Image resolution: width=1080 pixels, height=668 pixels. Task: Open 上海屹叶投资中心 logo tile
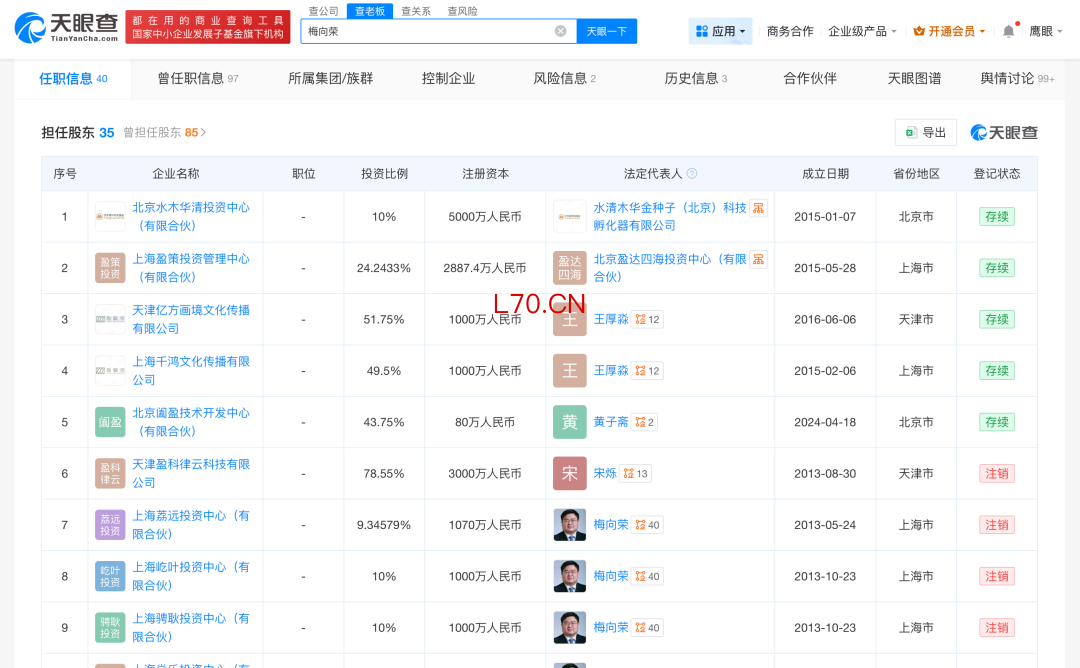tap(110, 576)
